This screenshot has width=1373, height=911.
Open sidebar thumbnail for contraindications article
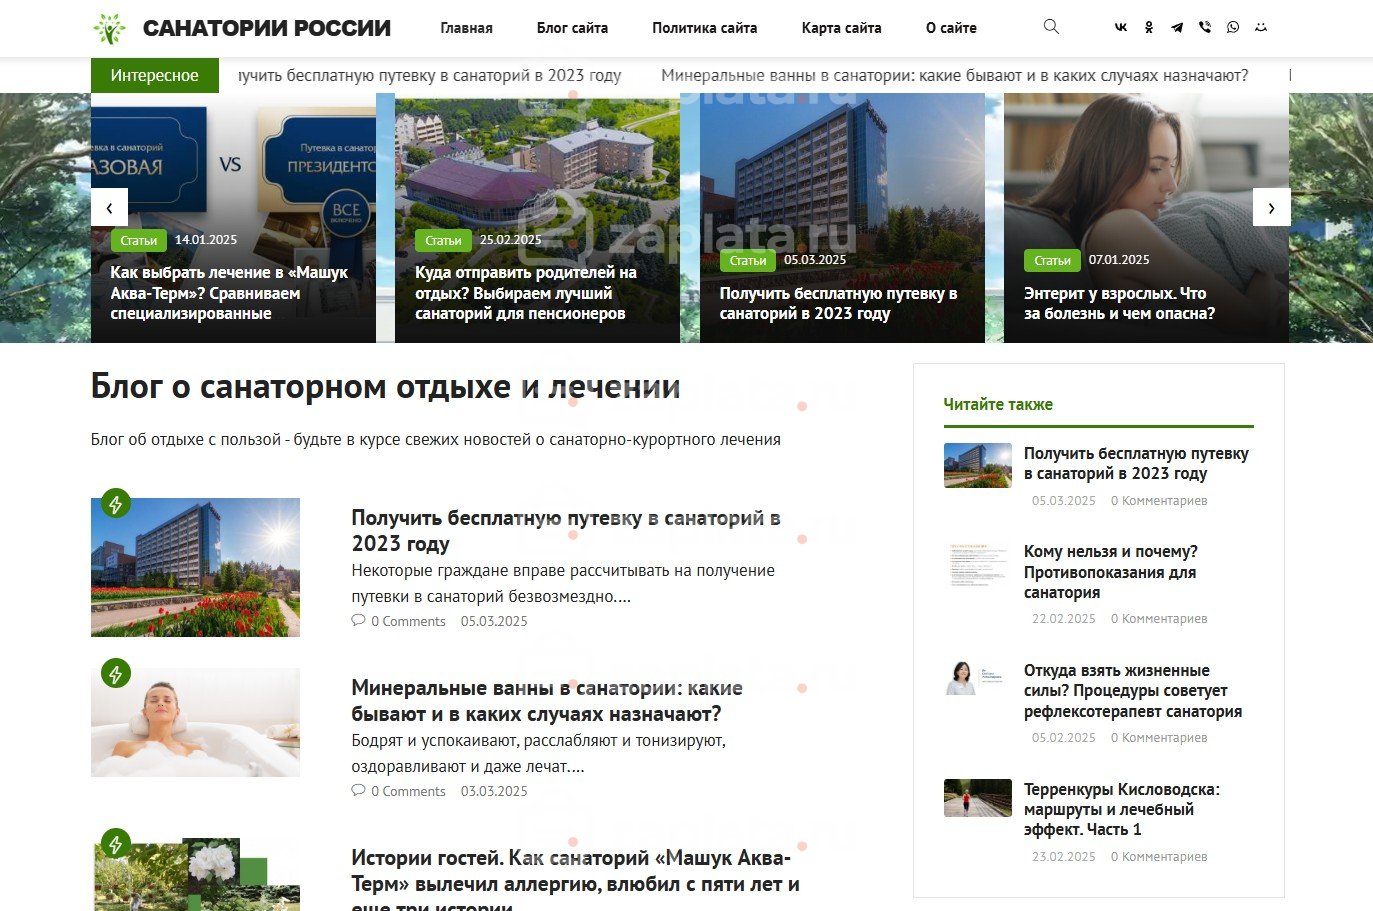978,566
